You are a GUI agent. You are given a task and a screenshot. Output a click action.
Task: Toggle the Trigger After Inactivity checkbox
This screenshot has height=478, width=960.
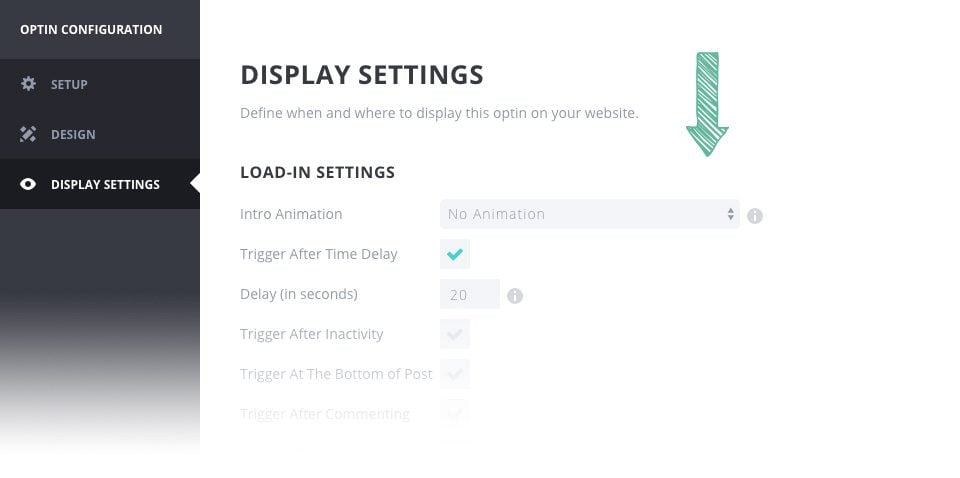455,334
